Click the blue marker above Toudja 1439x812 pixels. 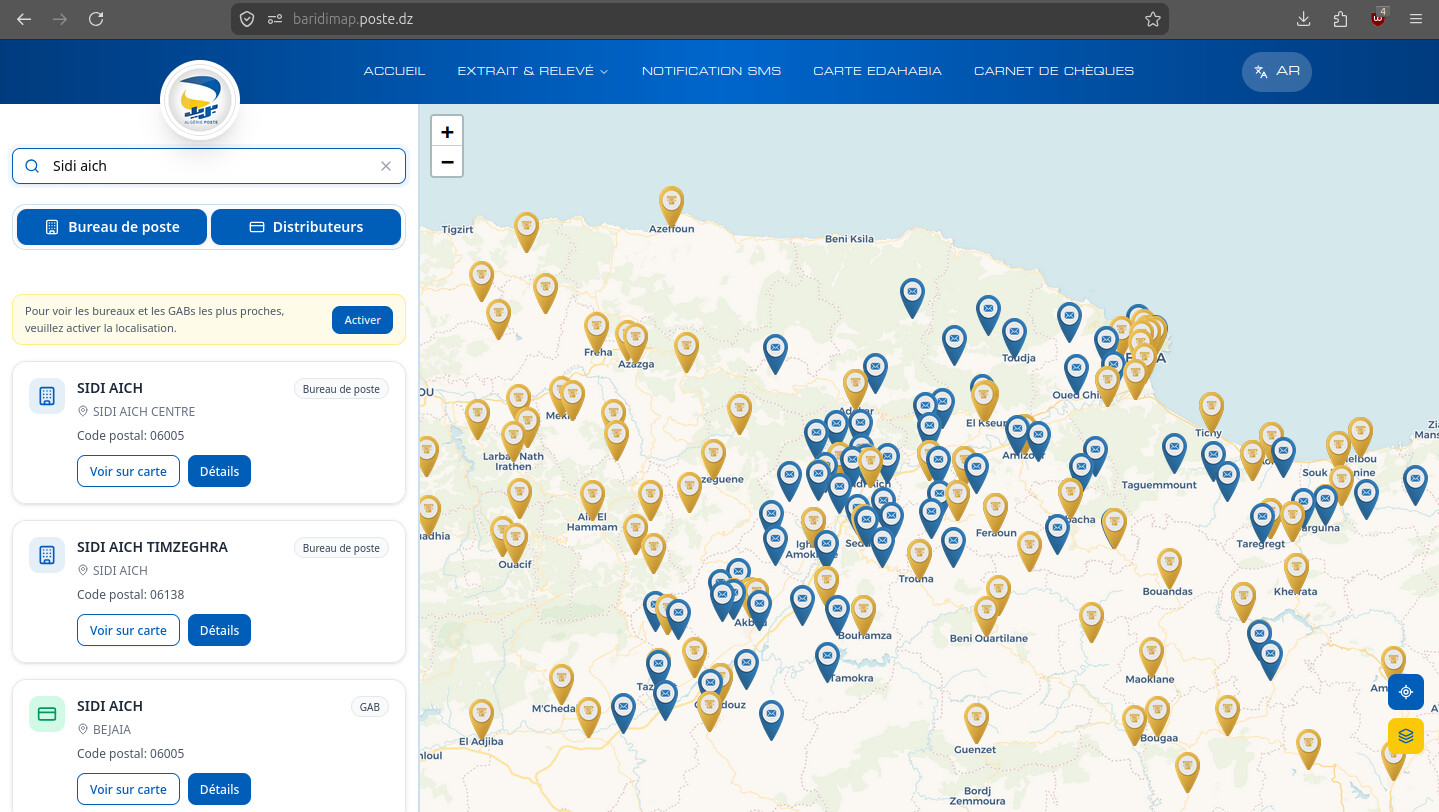[1014, 336]
